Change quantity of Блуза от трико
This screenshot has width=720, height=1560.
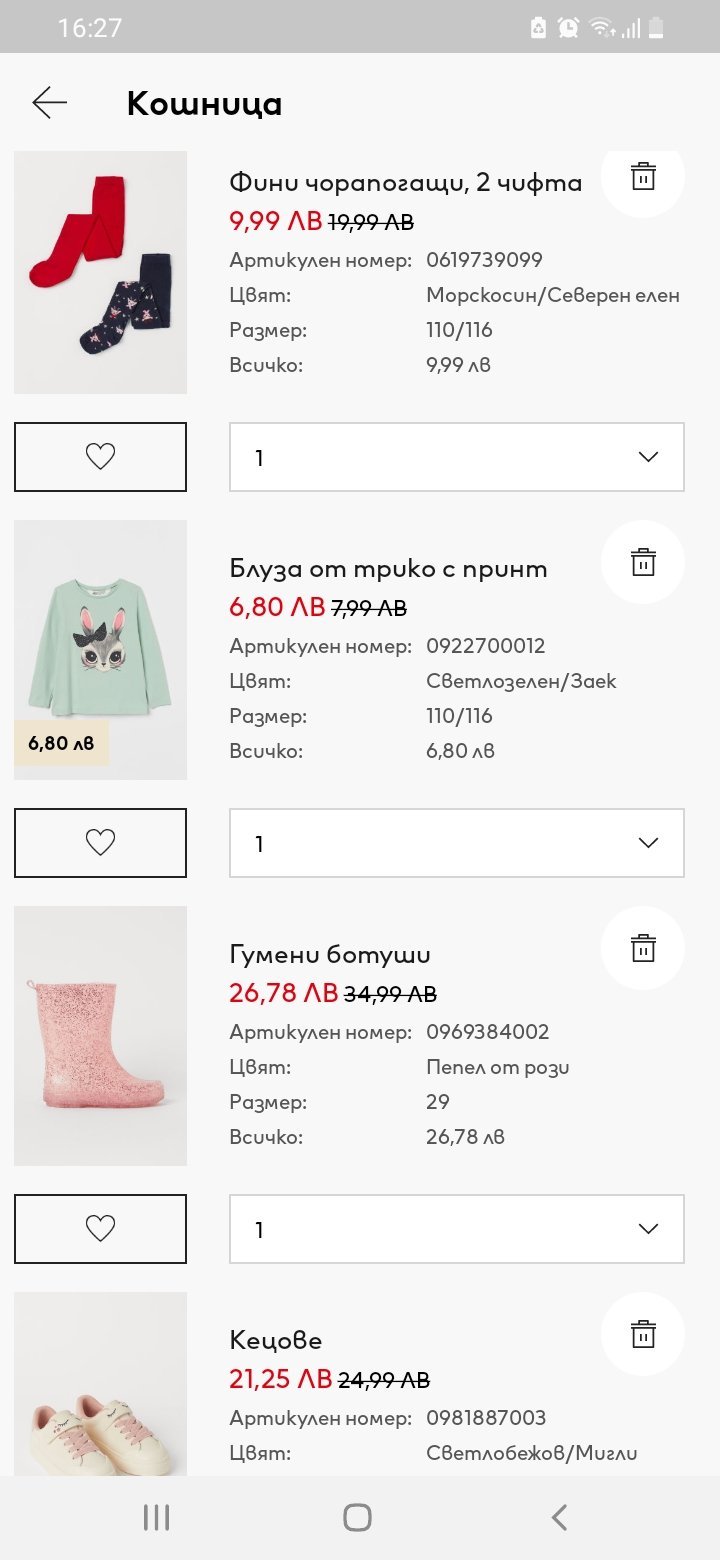click(457, 843)
